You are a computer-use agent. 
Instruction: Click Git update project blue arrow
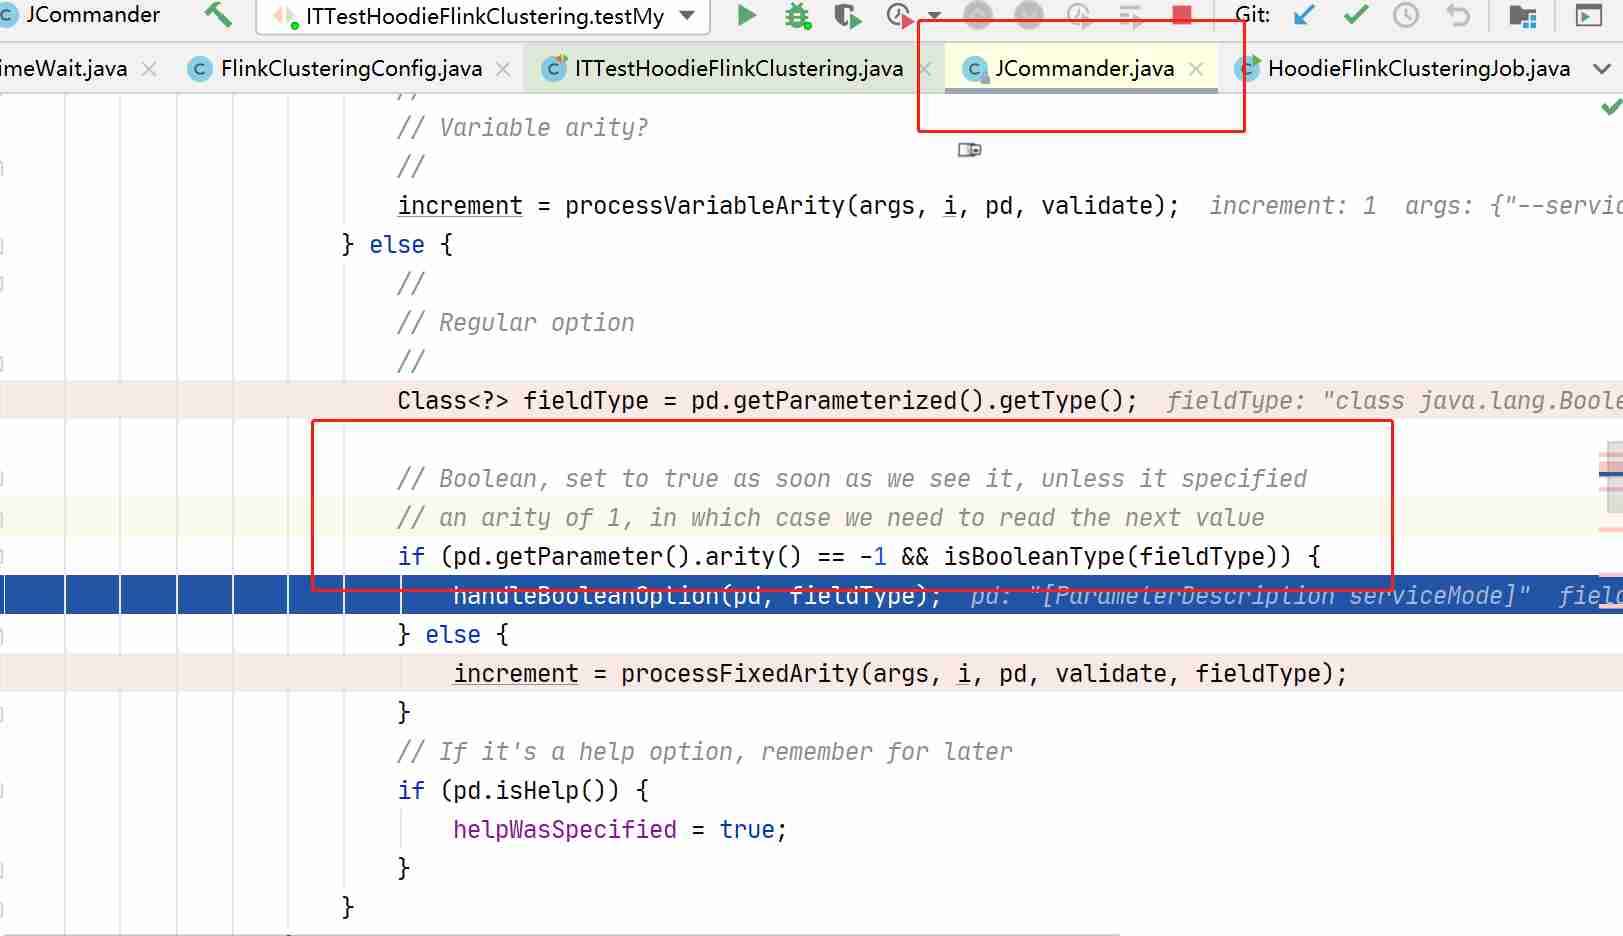pyautogui.click(x=1304, y=15)
